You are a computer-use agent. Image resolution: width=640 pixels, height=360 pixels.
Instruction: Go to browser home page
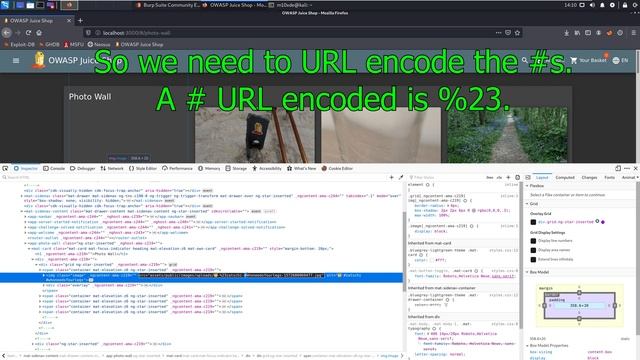[x=39, y=33]
